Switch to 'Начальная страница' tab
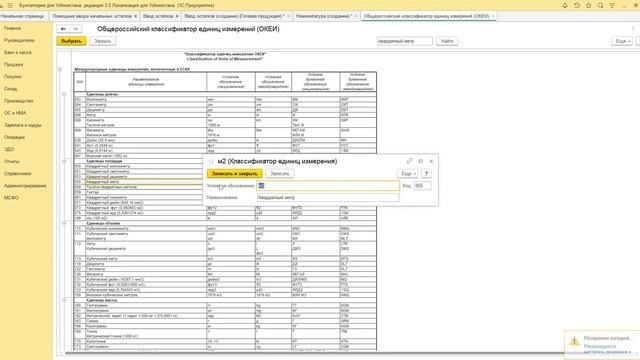Screen dimensions: 640x360 [x=22, y=16]
